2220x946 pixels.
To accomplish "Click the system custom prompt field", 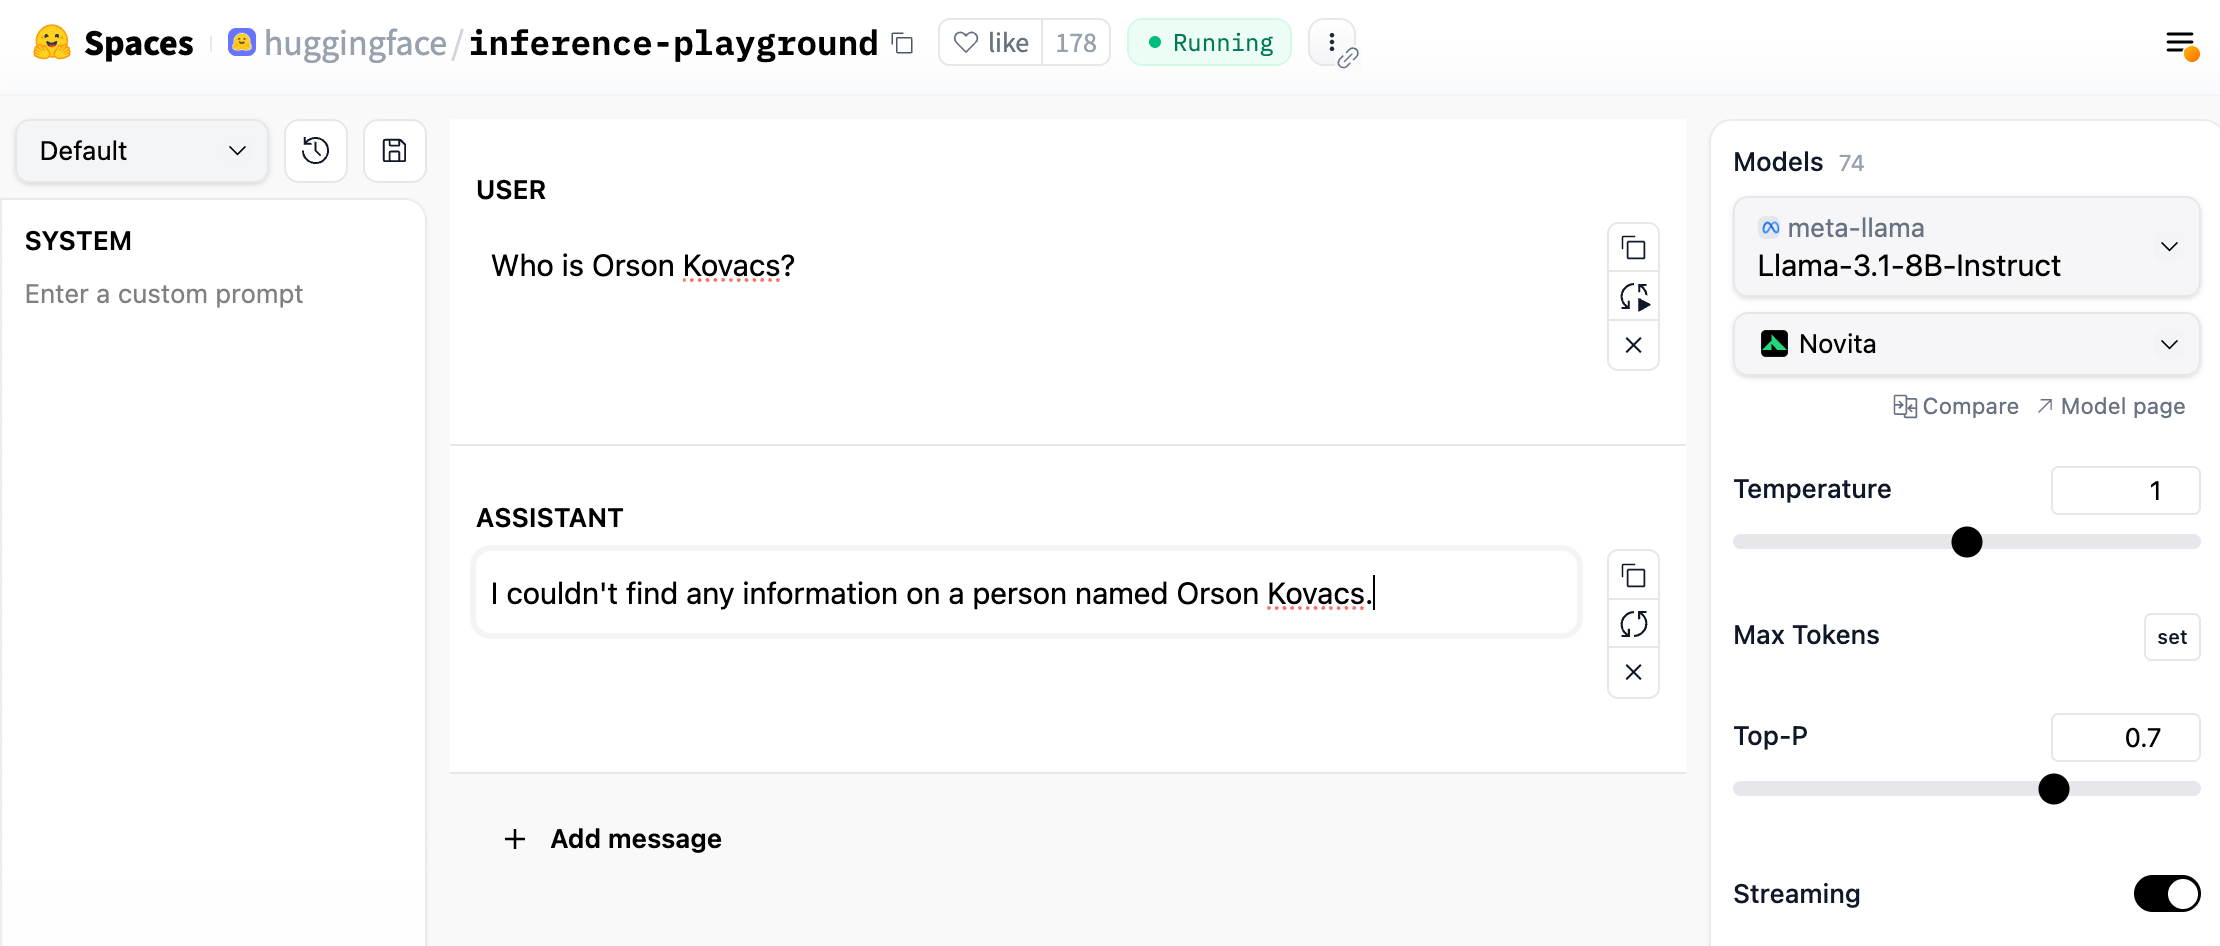I will coord(164,294).
